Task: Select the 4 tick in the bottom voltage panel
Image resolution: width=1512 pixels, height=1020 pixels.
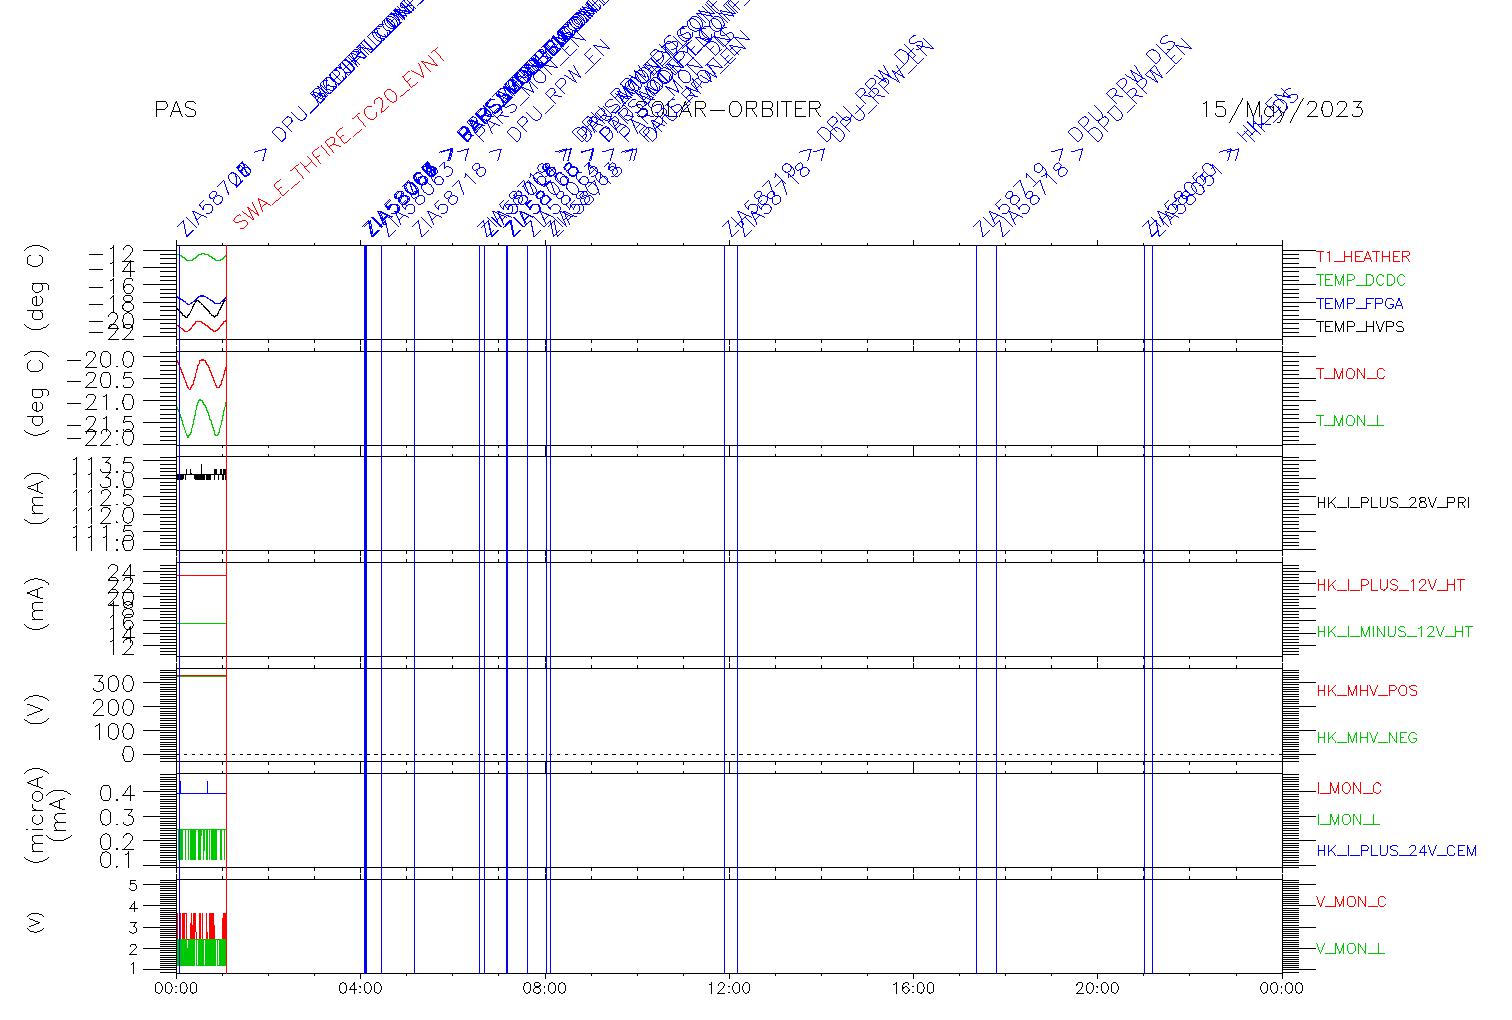Action: coord(132,907)
